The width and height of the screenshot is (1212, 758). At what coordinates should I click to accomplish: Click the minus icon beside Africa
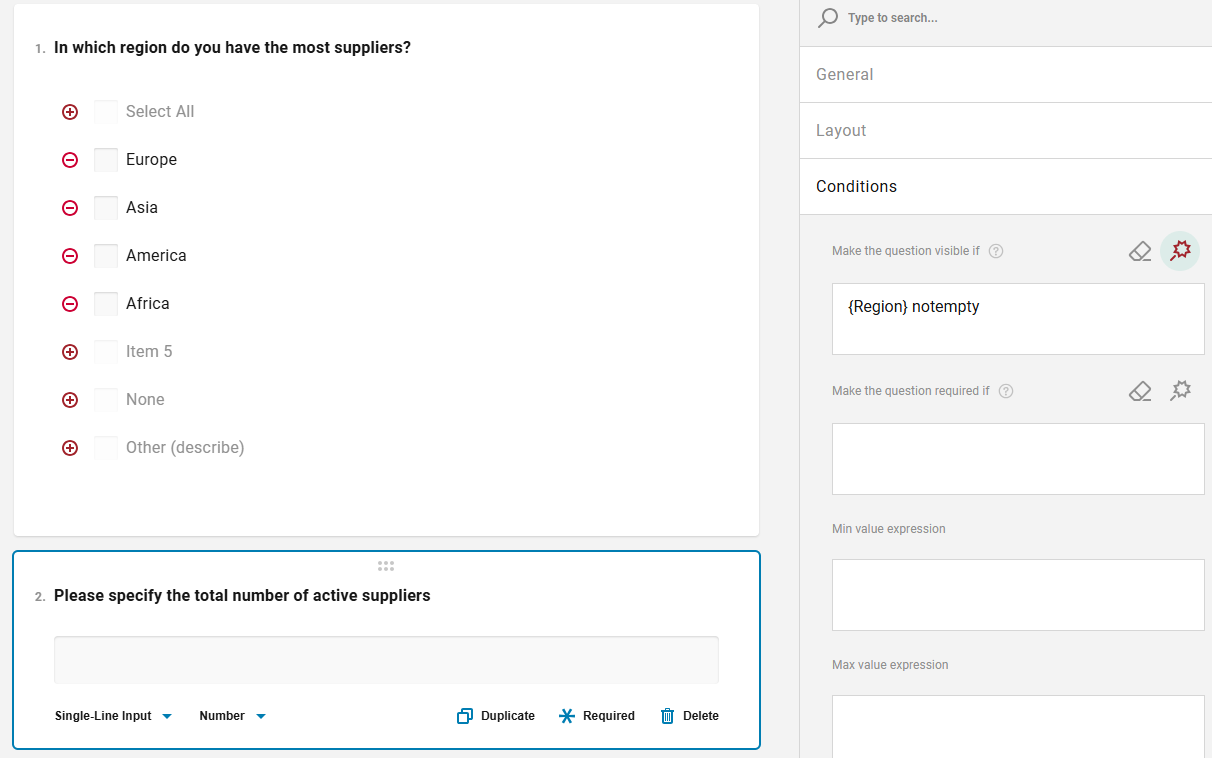(x=70, y=304)
